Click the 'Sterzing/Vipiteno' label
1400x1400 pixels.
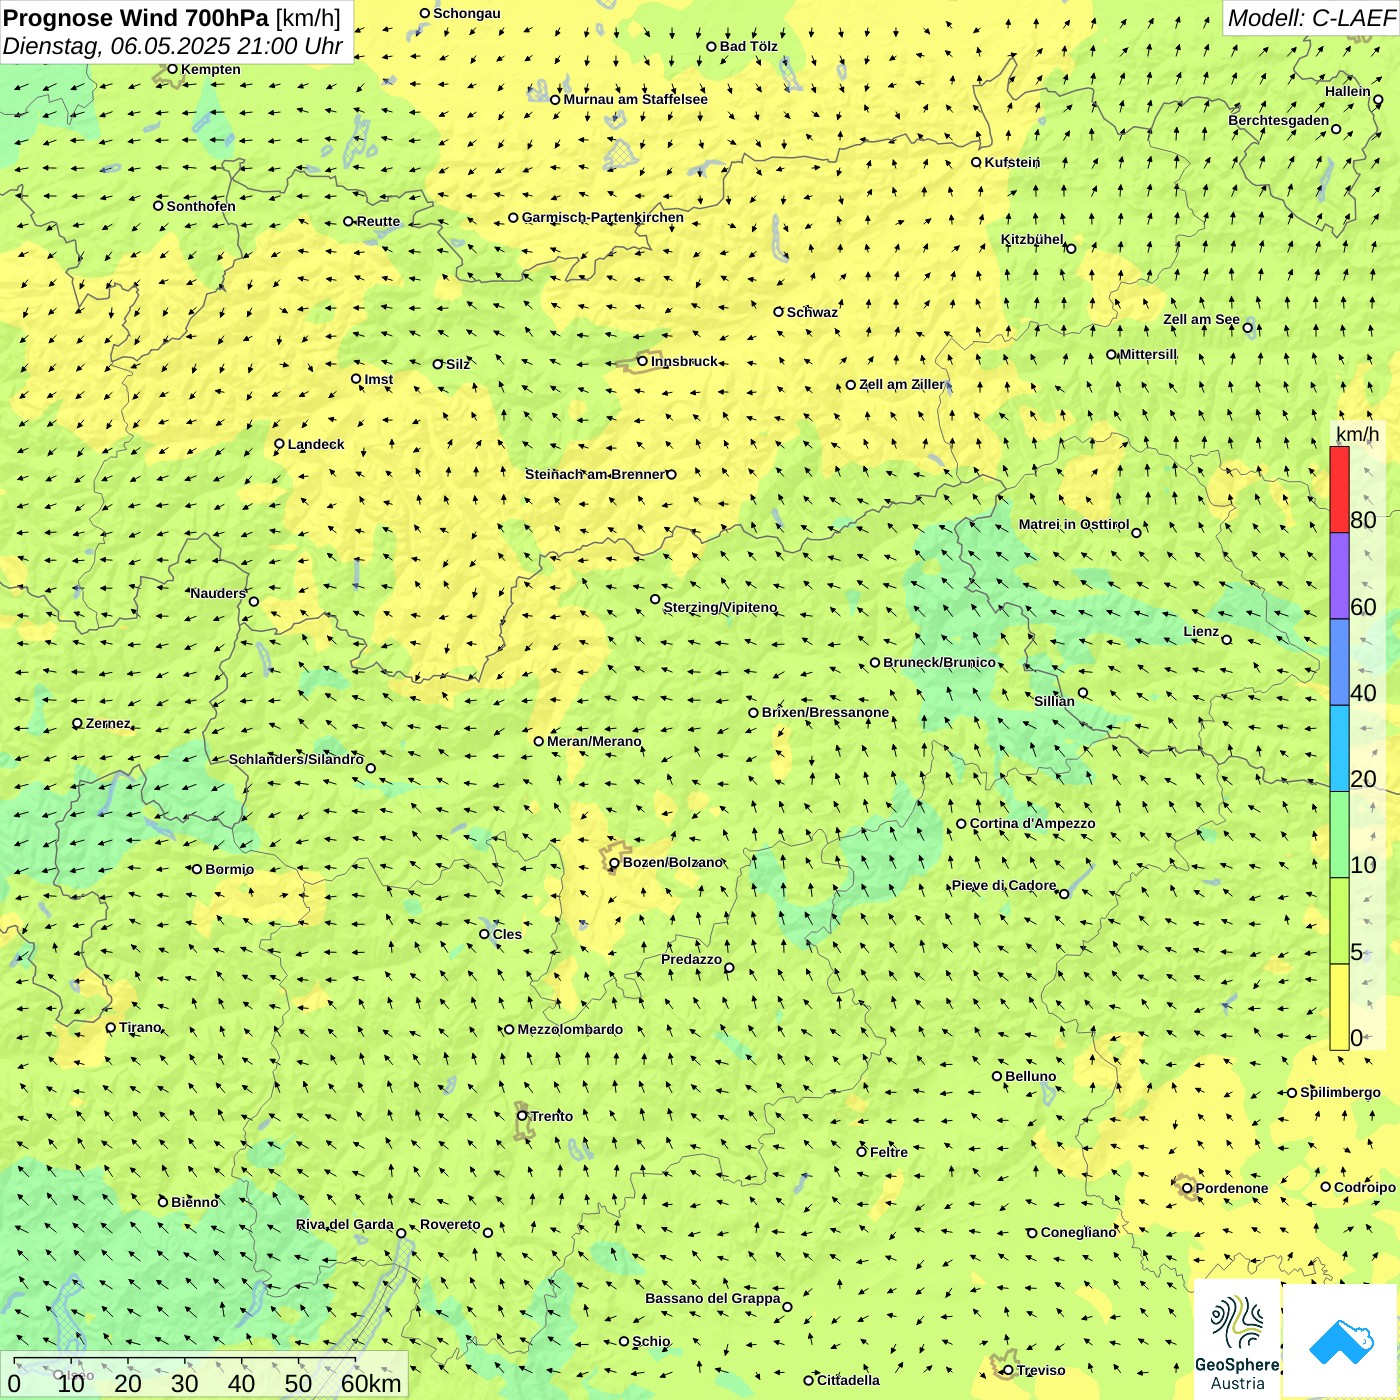pyautogui.click(x=720, y=607)
